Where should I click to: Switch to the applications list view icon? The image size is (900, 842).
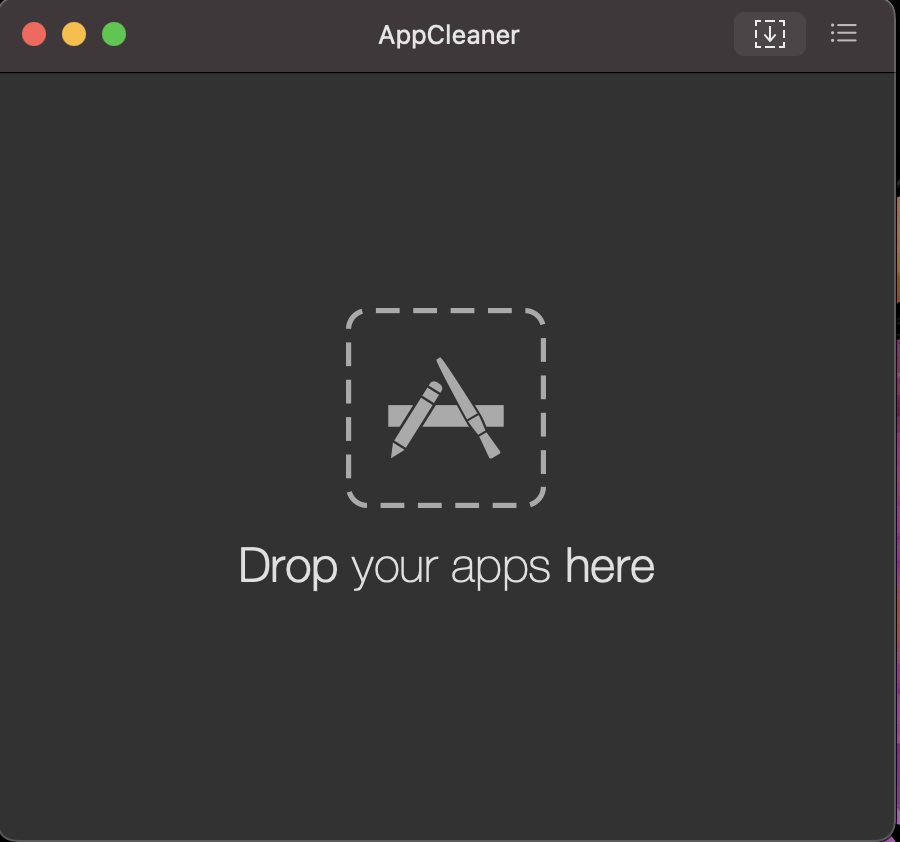[x=843, y=33]
